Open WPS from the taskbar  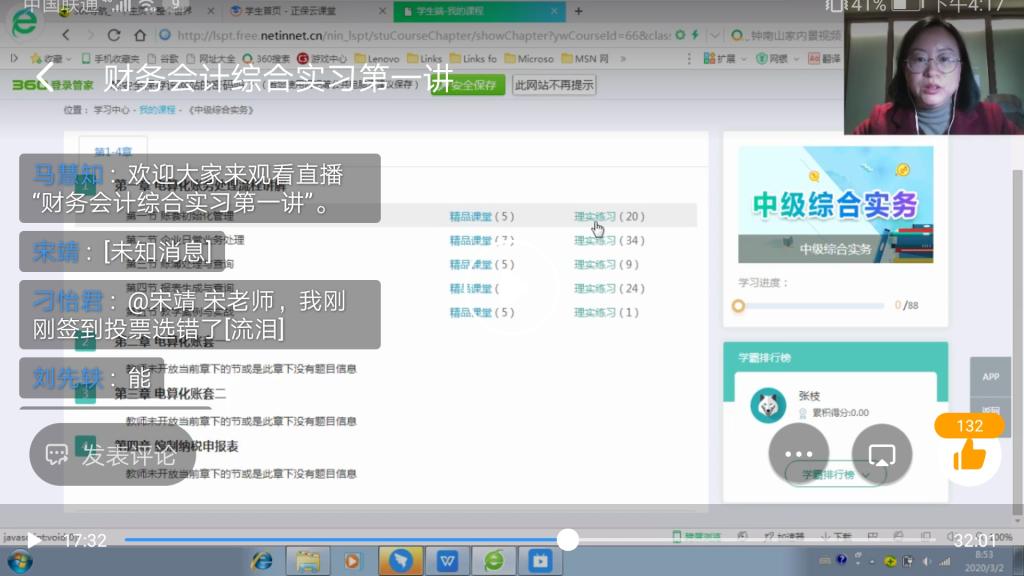click(x=447, y=560)
